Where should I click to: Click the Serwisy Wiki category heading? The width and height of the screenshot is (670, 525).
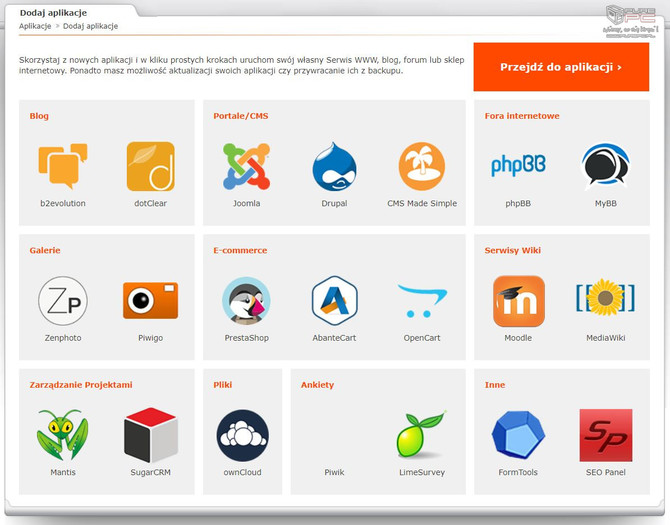pos(512,250)
